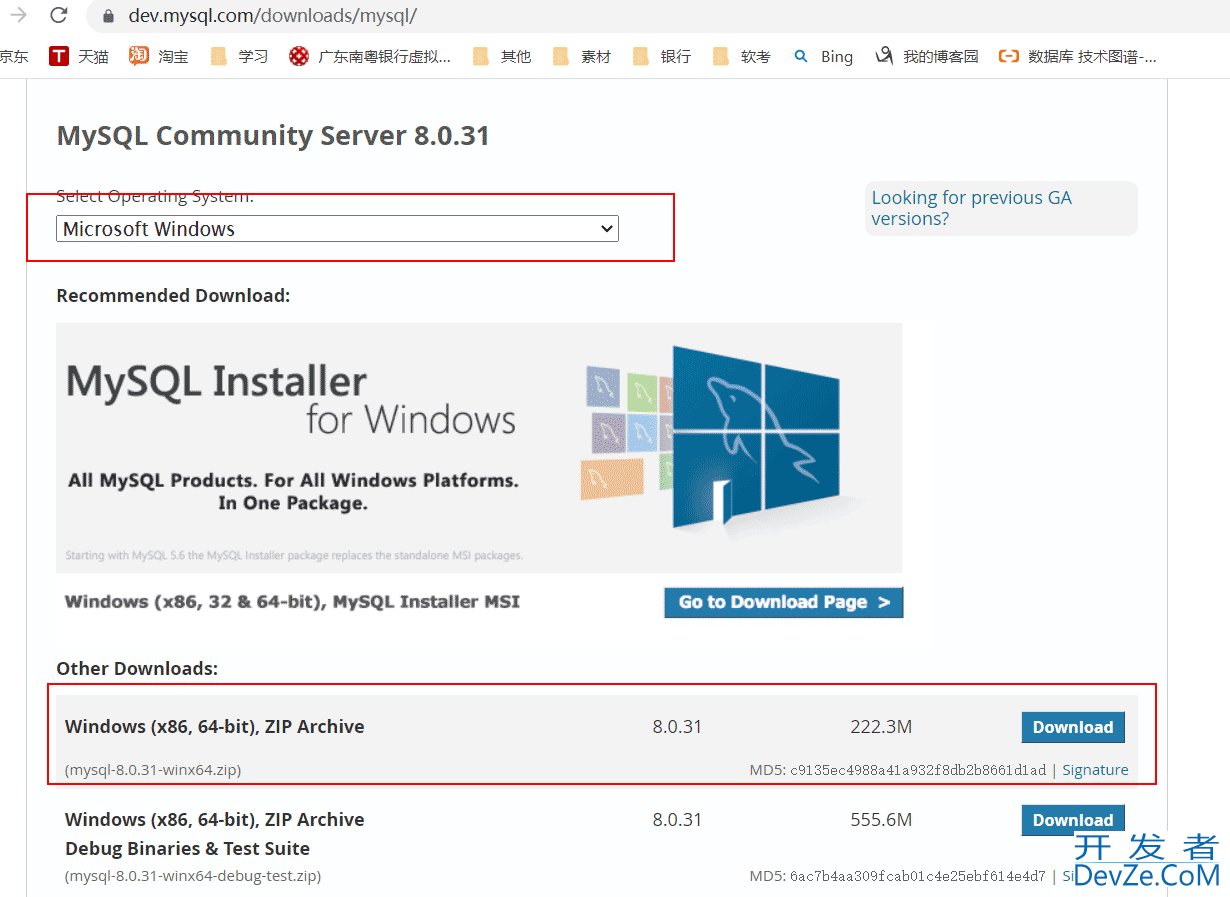Open the 我的博客园 bookmark
The width and height of the screenshot is (1230, 897).
tap(927, 56)
